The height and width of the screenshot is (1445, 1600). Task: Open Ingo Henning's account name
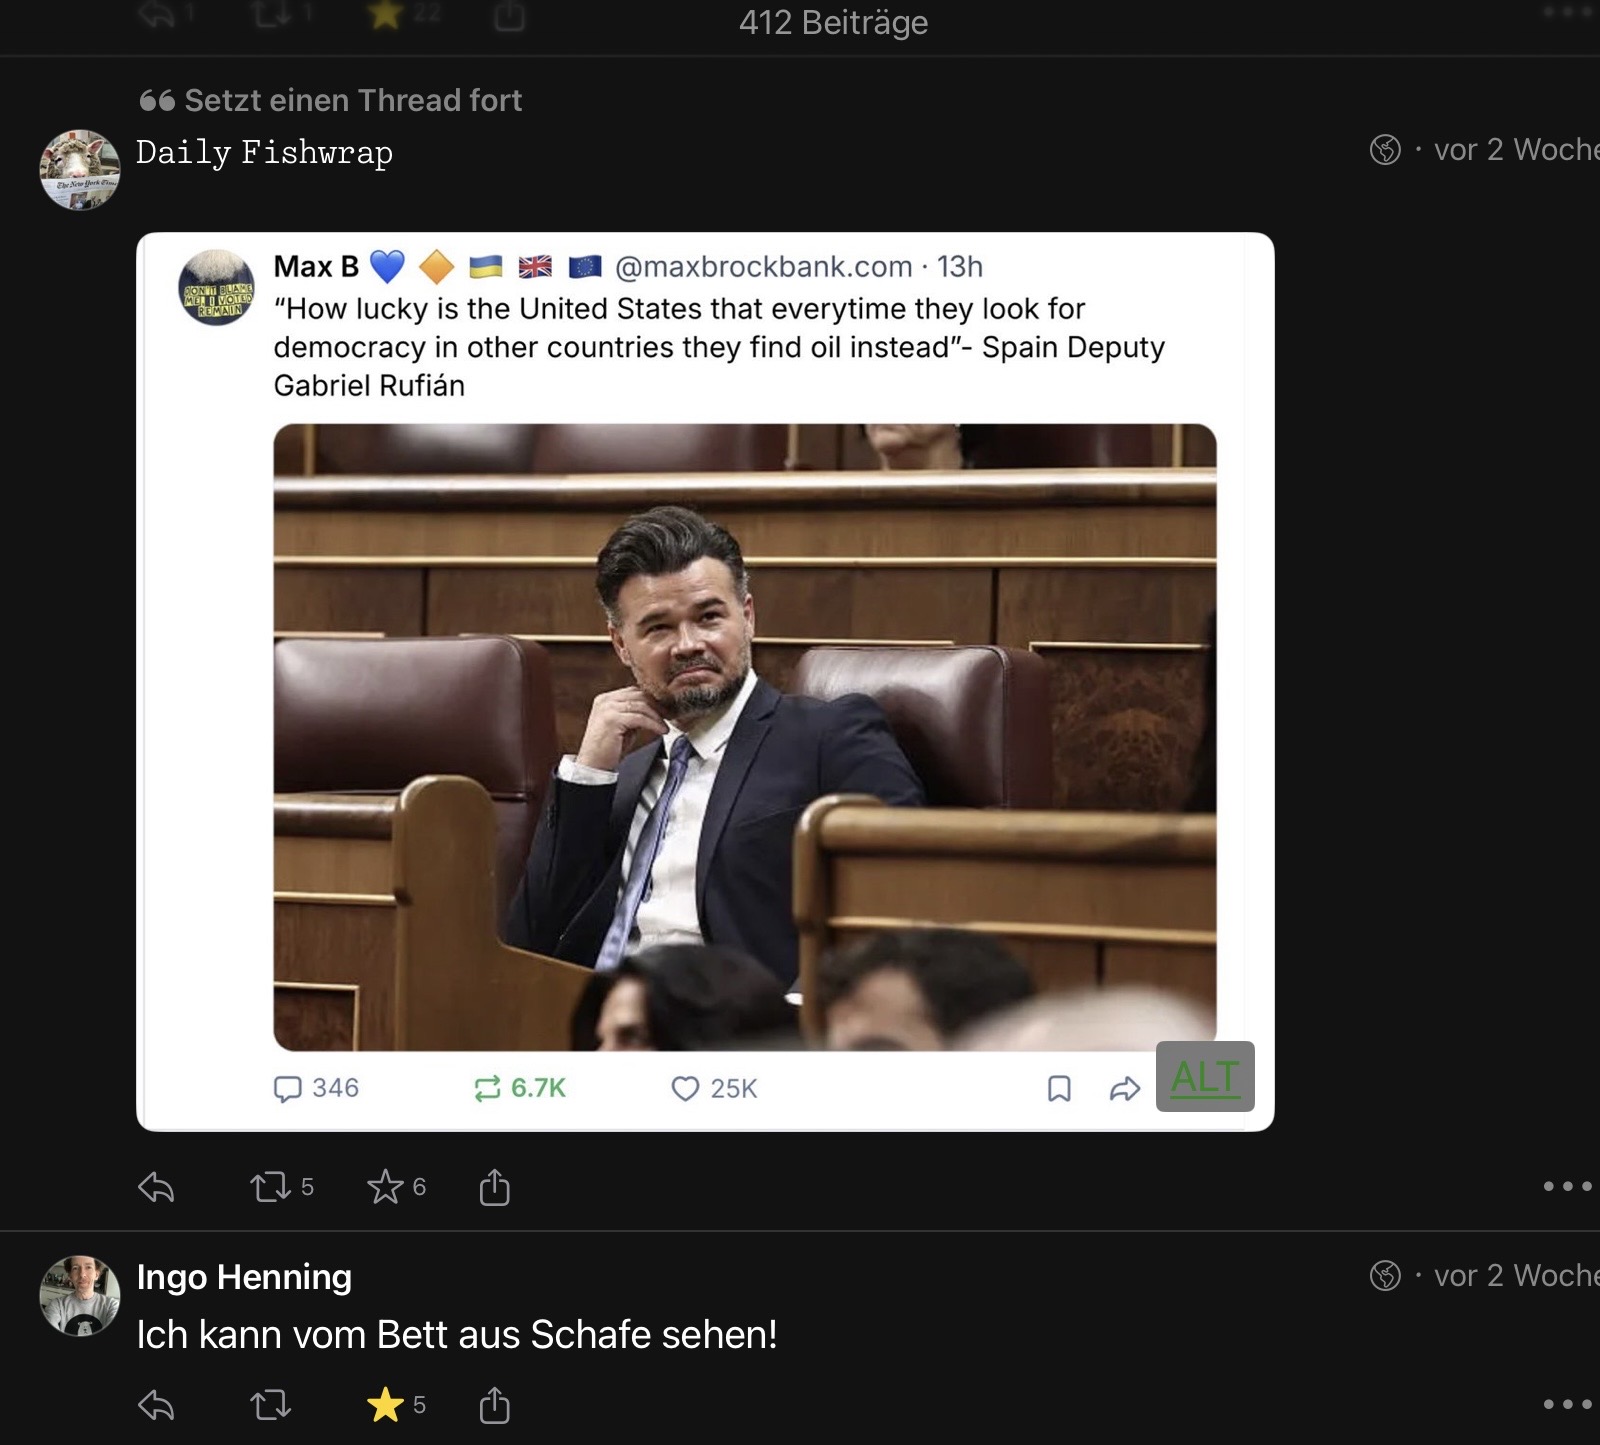tap(244, 1277)
